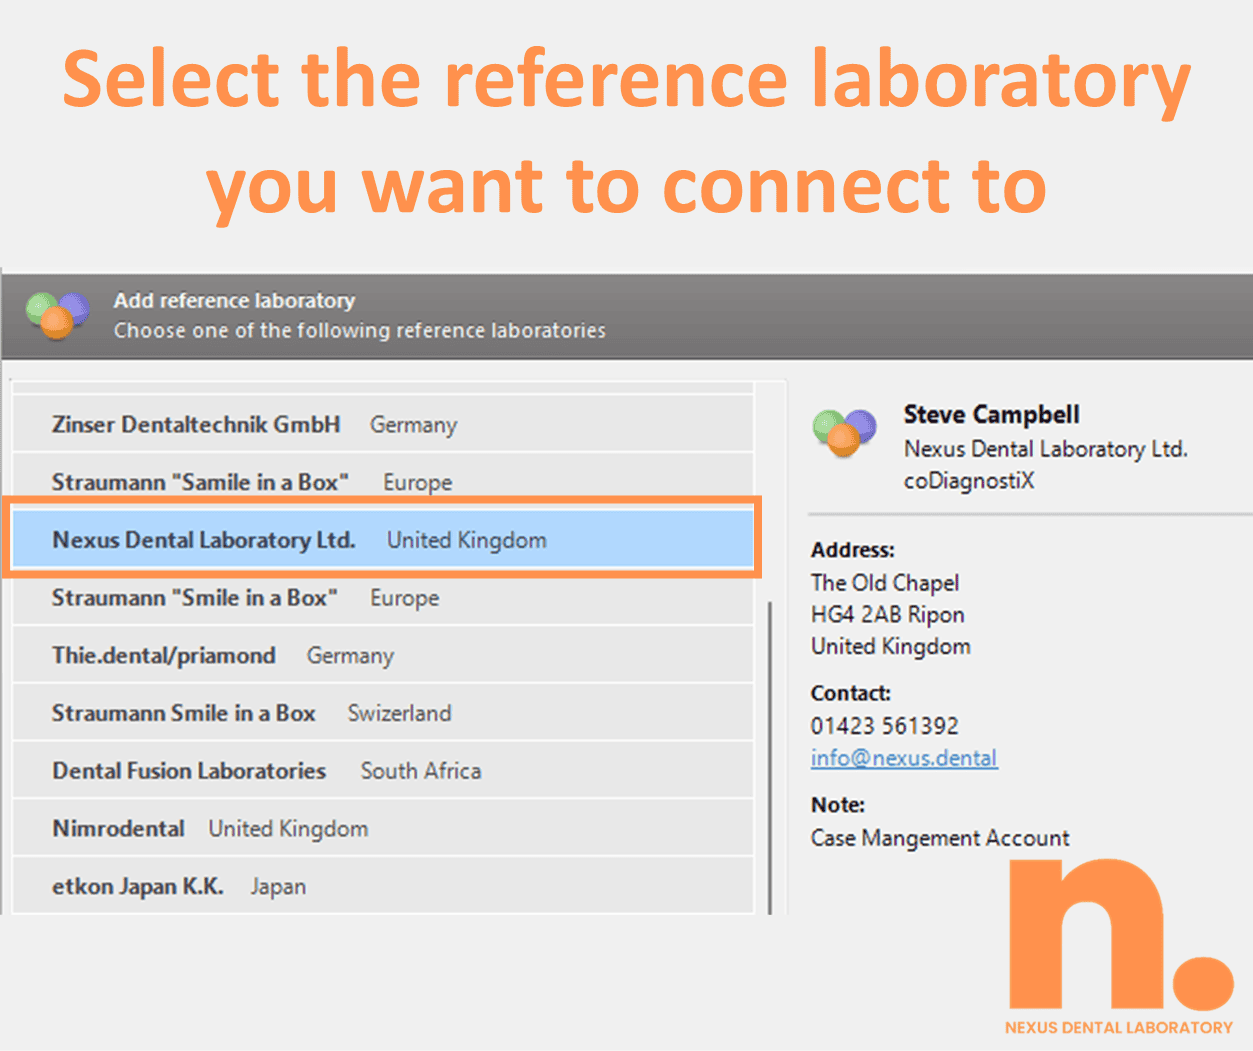Select Nimrodental United Kingdom row

point(383,828)
